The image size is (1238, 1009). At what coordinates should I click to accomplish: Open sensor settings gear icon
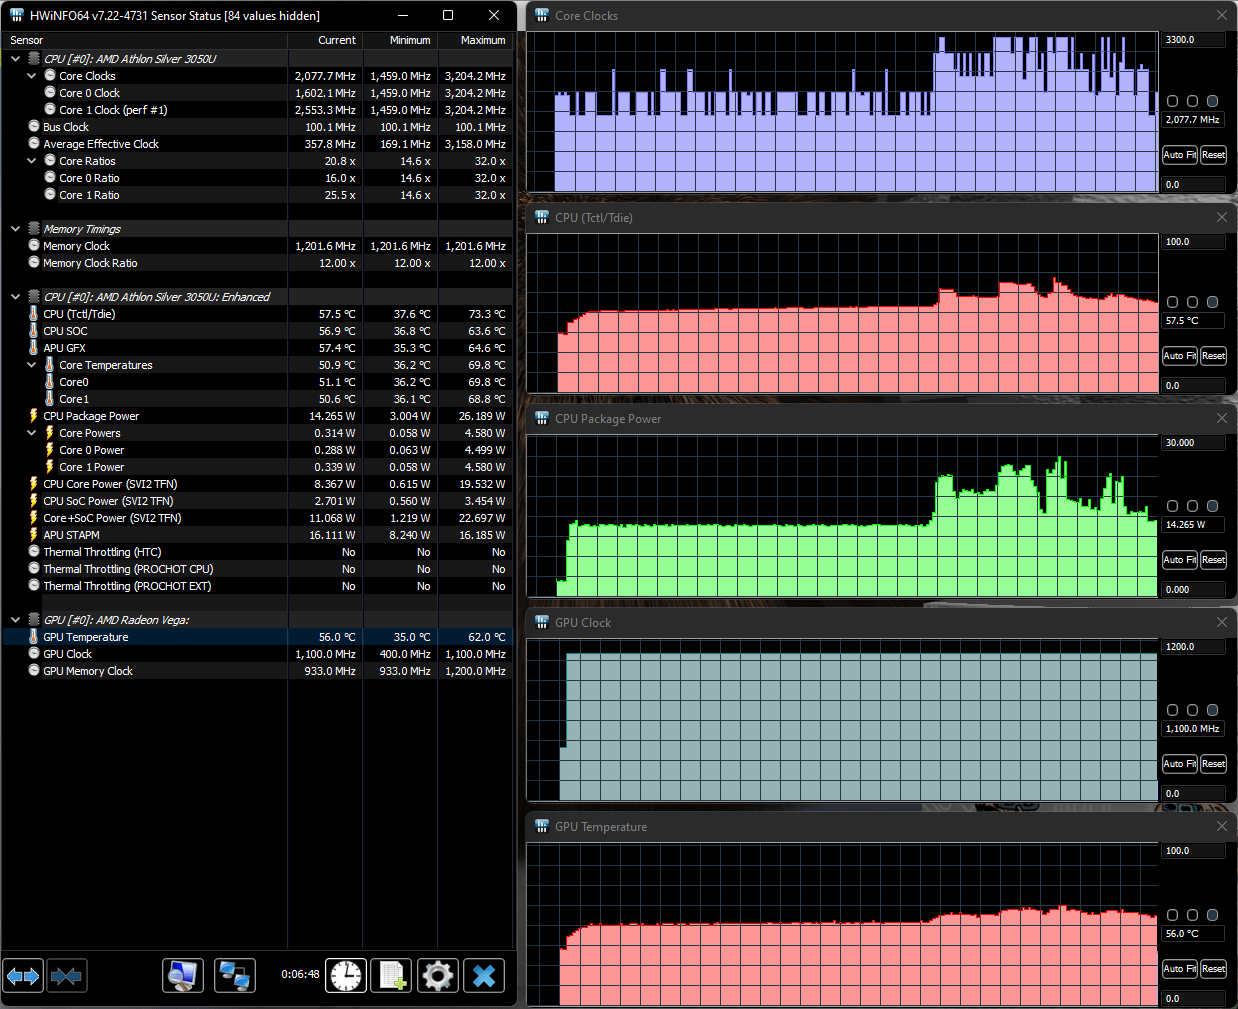[x=438, y=976]
